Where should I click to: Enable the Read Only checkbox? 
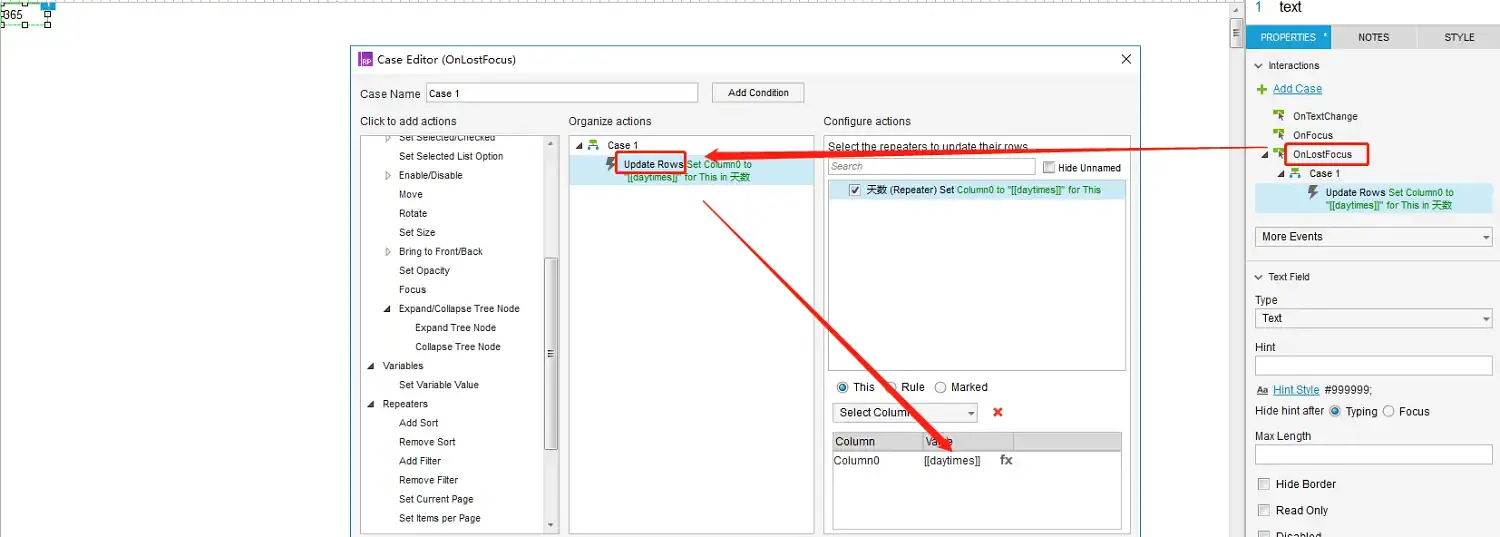tap(1264, 510)
